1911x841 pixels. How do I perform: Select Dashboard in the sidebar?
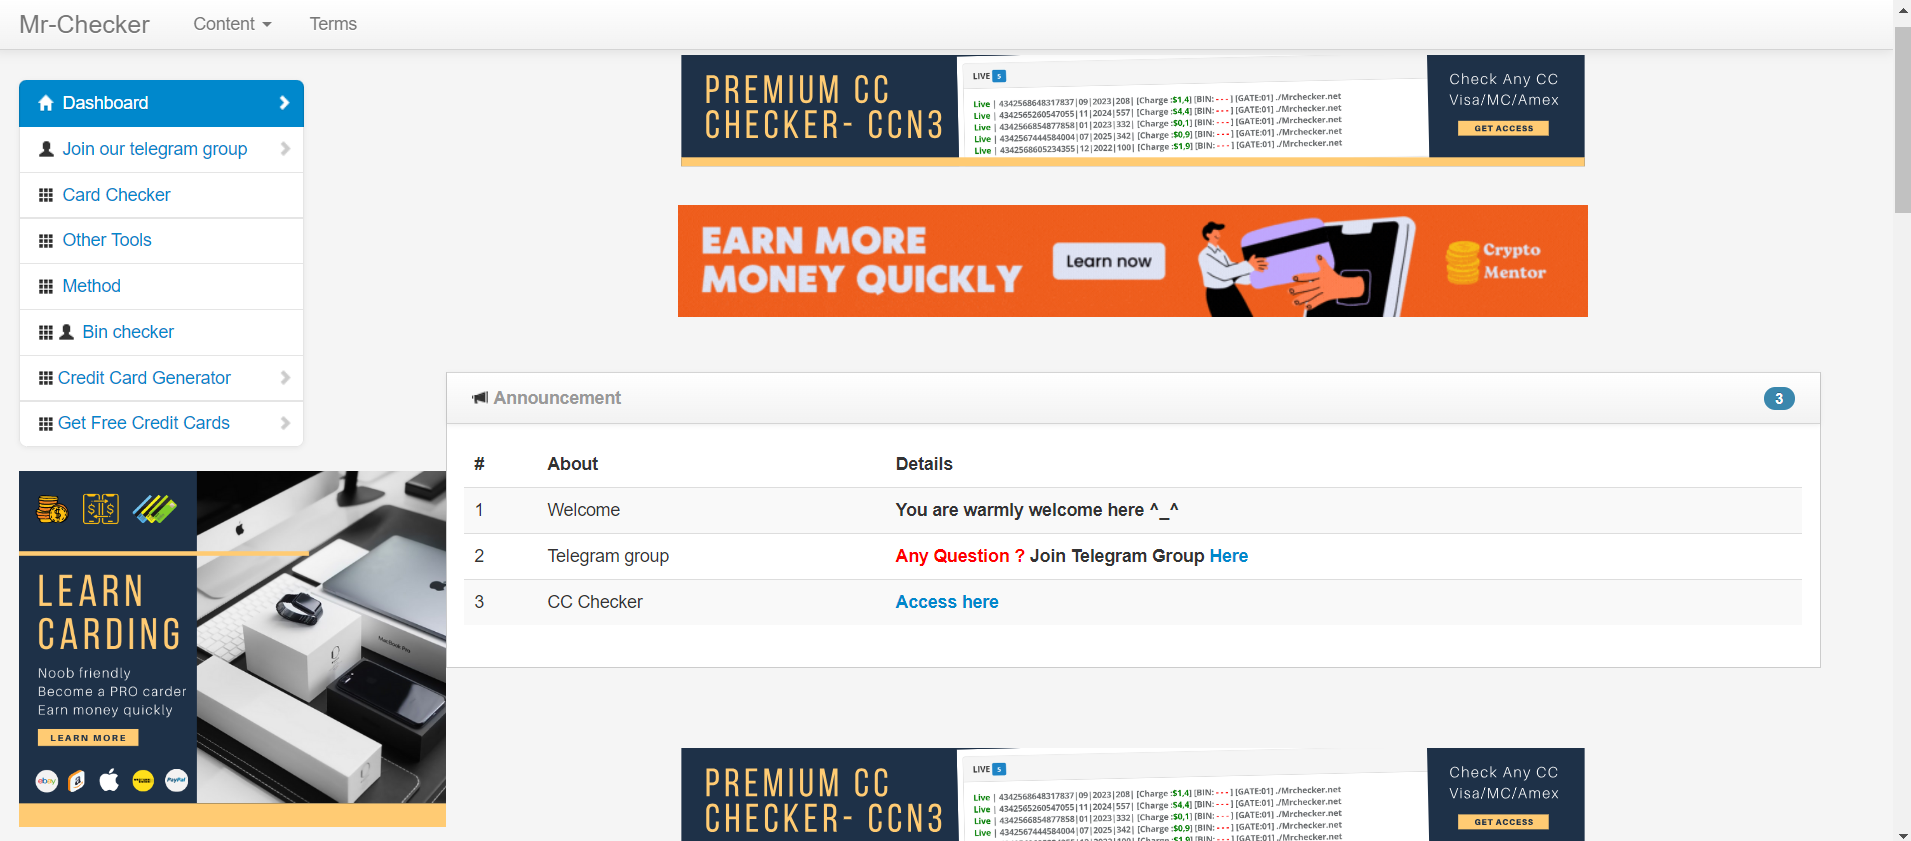tap(161, 103)
